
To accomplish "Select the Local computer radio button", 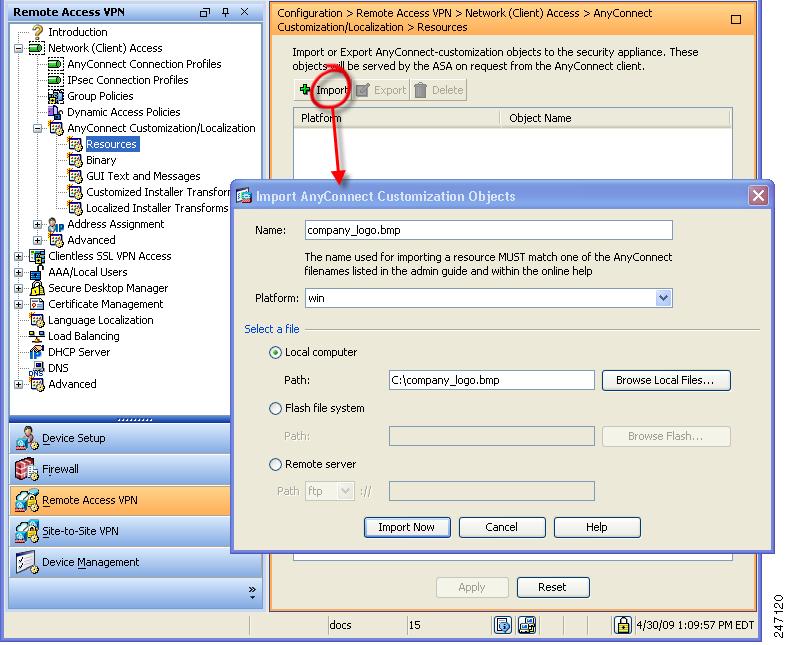I will (275, 352).
